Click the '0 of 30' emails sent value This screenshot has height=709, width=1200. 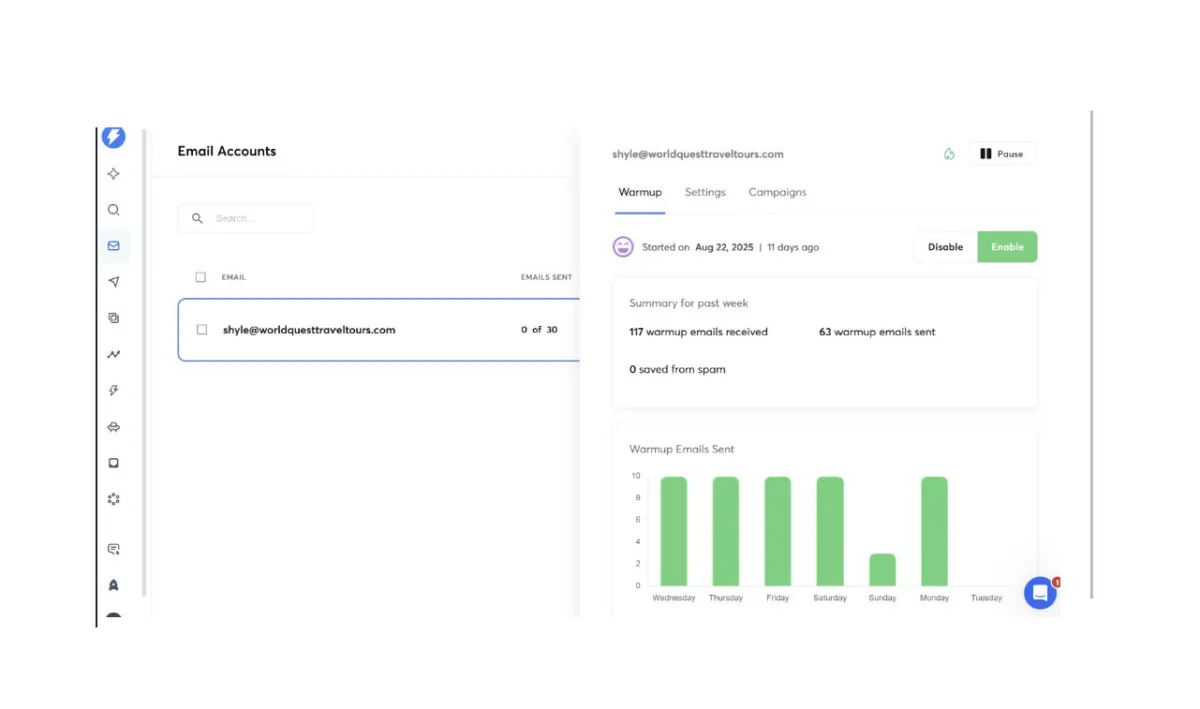click(539, 330)
